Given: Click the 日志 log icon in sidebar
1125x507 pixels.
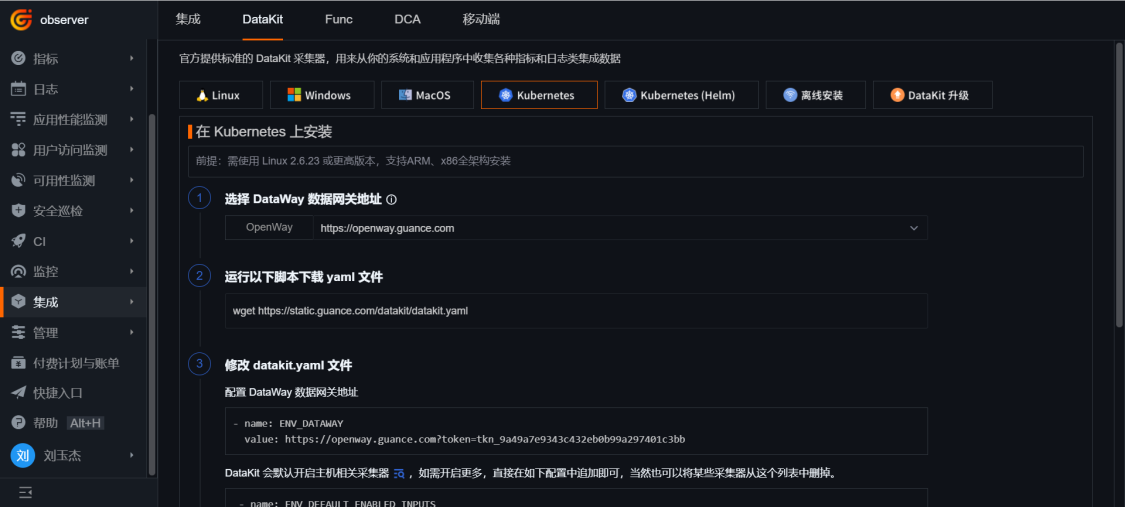Looking at the screenshot, I should tap(19, 89).
